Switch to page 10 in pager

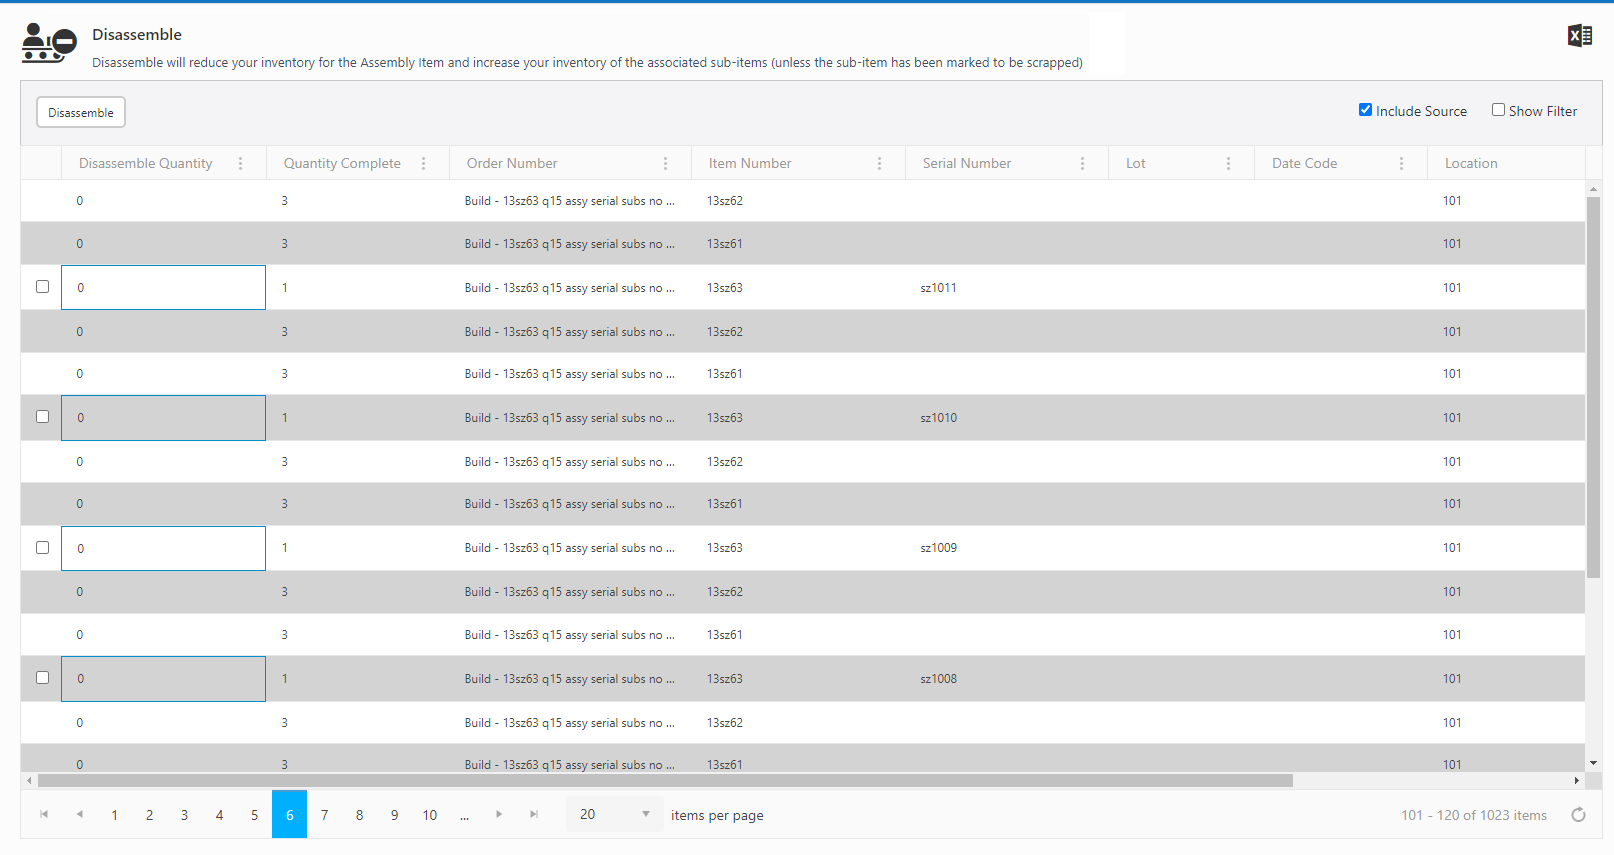pos(429,815)
